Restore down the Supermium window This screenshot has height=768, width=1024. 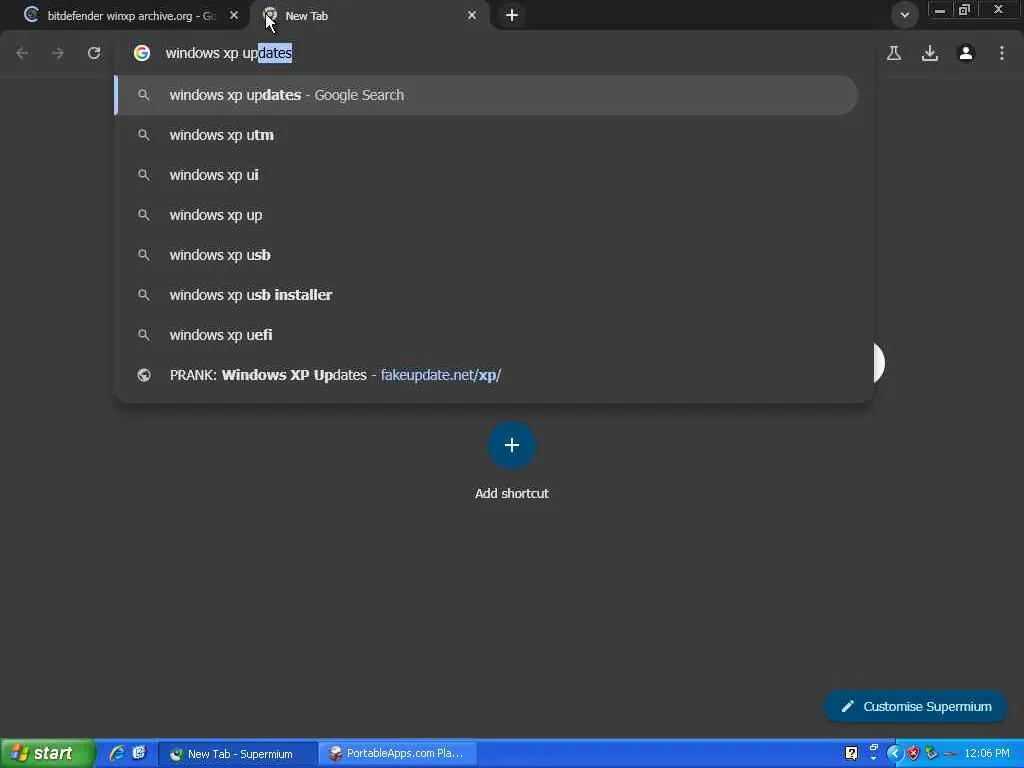(x=965, y=10)
